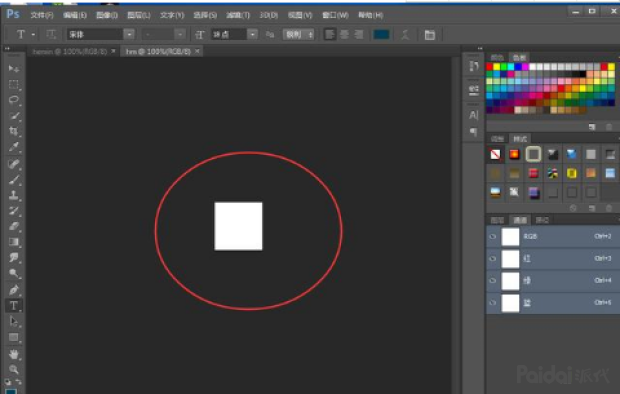
Task: Switch to the 颜色 Color tab
Action: coord(497,58)
